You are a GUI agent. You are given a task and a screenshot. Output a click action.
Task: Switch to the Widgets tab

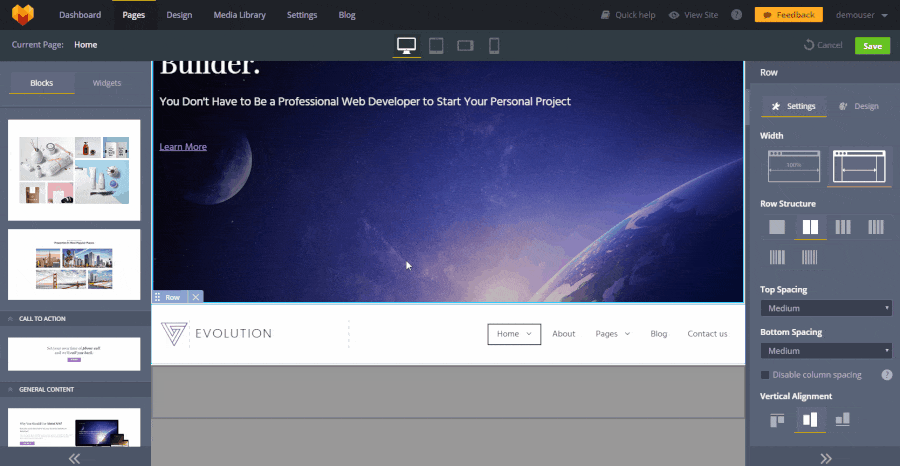pyautogui.click(x=107, y=83)
